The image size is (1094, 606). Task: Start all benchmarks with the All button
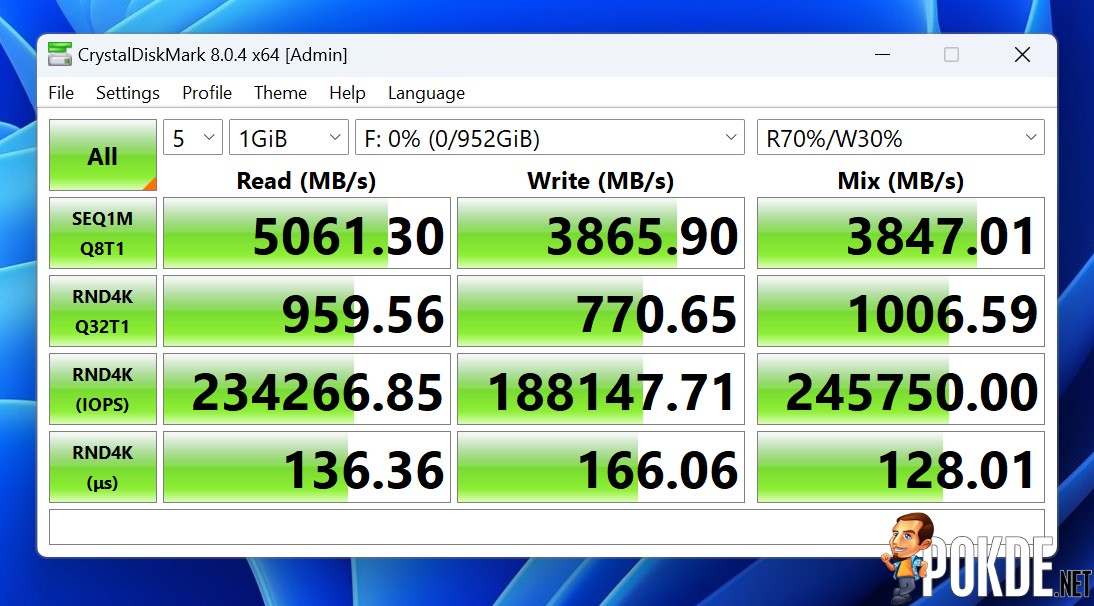pos(103,155)
